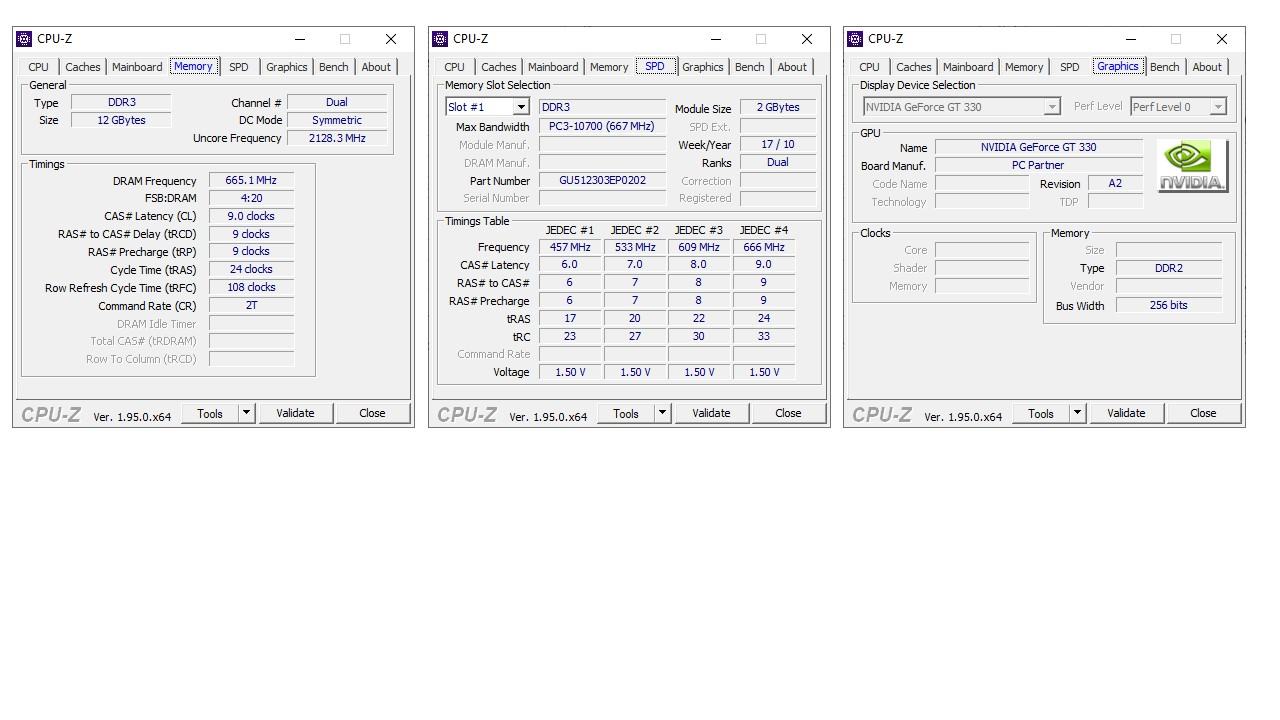
Task: Open Bench tab in Graphics window
Action: [1165, 67]
